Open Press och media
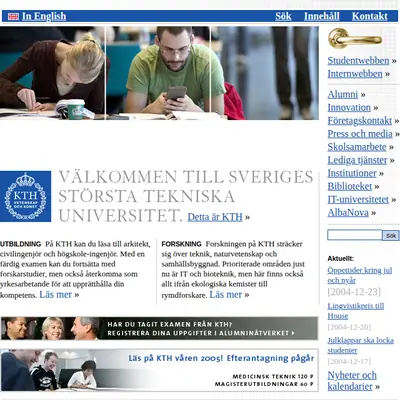Viewport: 400px width, 400px height. pos(360,134)
